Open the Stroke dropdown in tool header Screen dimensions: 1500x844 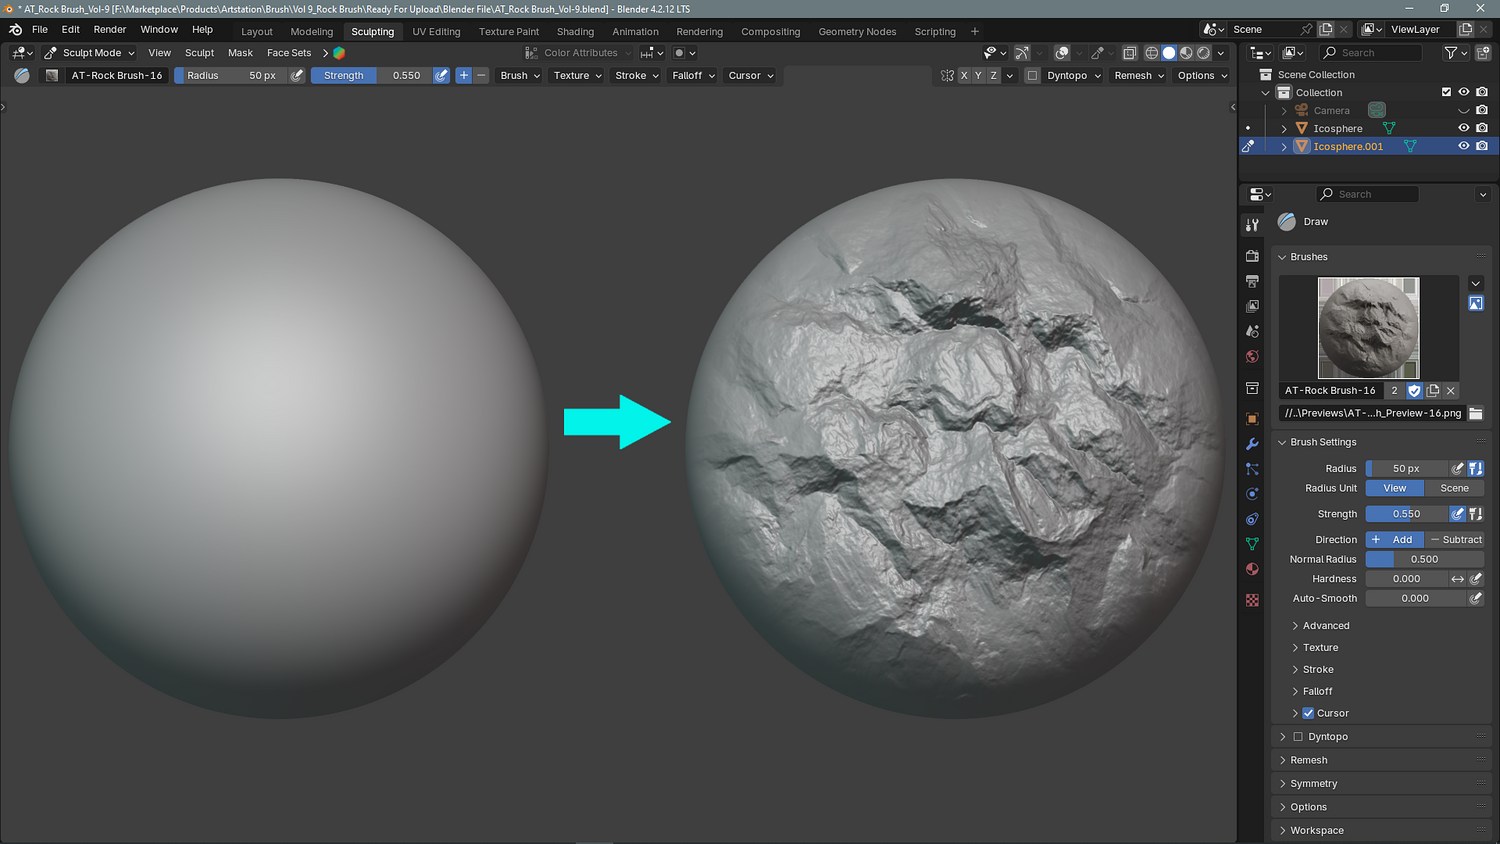point(637,76)
